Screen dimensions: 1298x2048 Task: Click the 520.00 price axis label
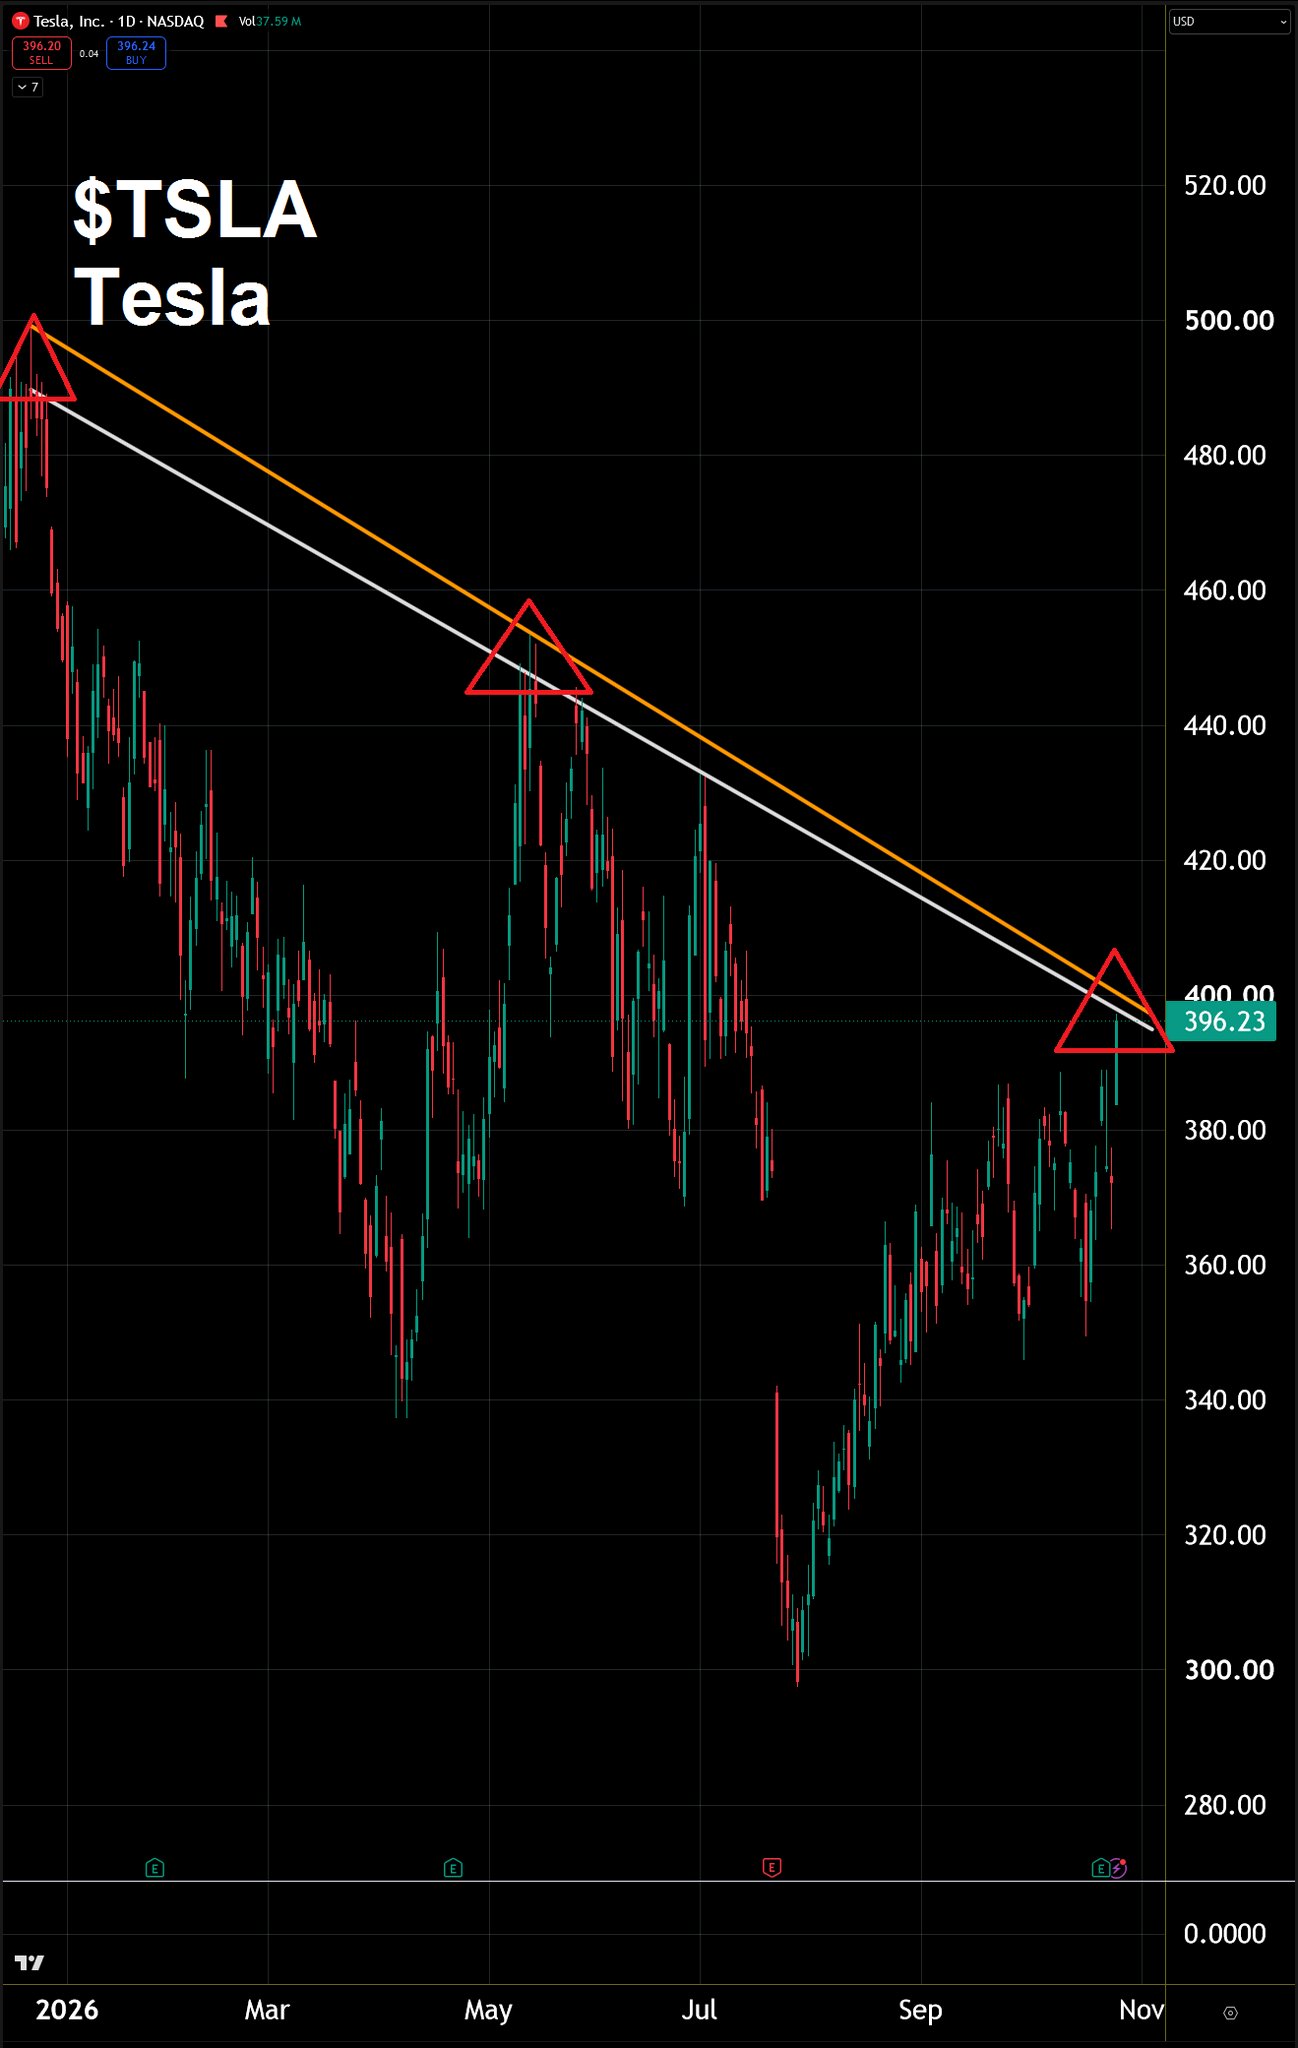point(1225,186)
